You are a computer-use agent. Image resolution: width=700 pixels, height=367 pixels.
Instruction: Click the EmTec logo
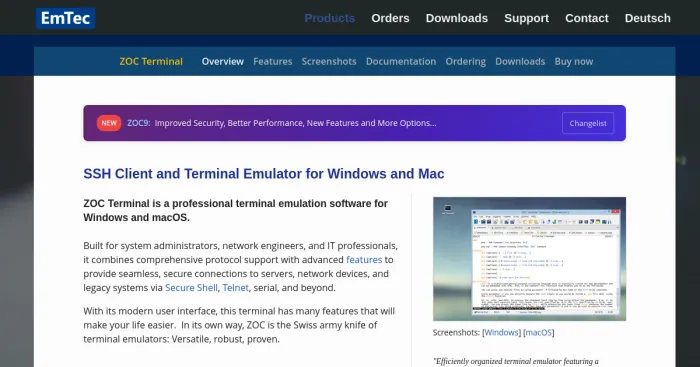pyautogui.click(x=65, y=18)
